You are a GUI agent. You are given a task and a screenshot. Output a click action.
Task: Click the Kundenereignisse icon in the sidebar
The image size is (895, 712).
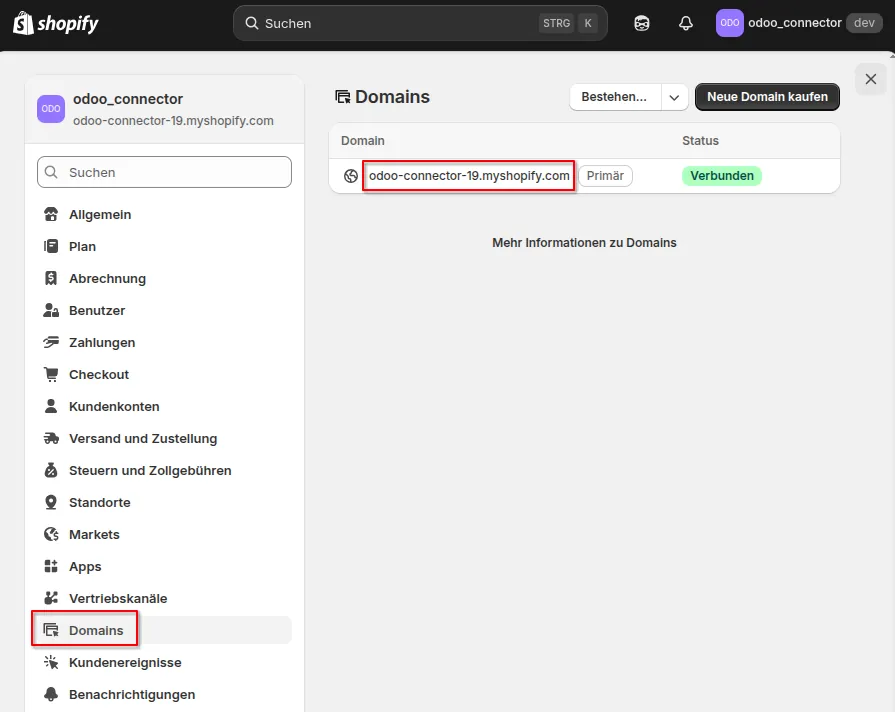51,662
